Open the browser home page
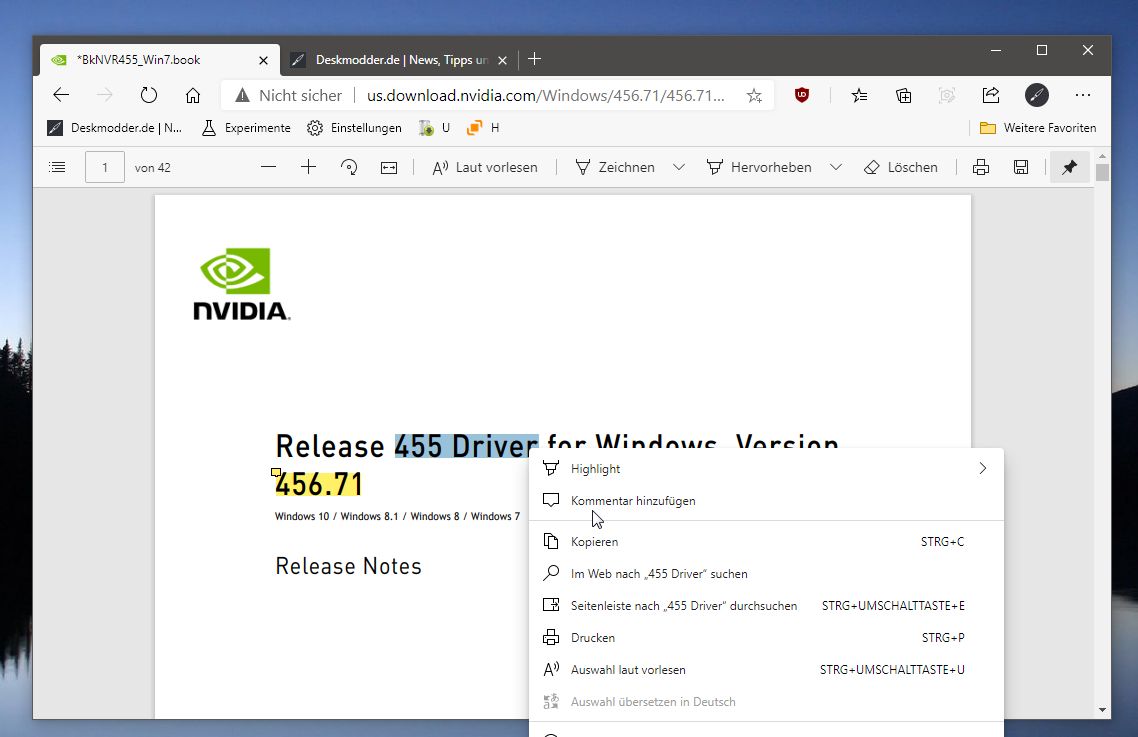 tap(192, 95)
